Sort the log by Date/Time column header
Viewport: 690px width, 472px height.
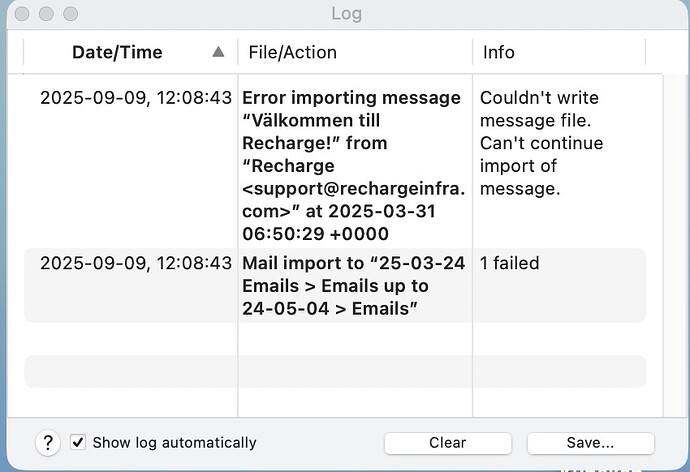pyautogui.click(x=117, y=52)
